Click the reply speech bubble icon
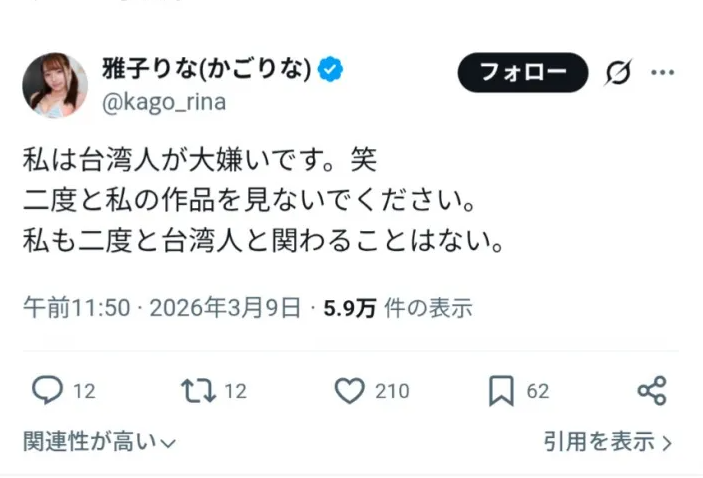The image size is (703, 478). (x=47, y=391)
